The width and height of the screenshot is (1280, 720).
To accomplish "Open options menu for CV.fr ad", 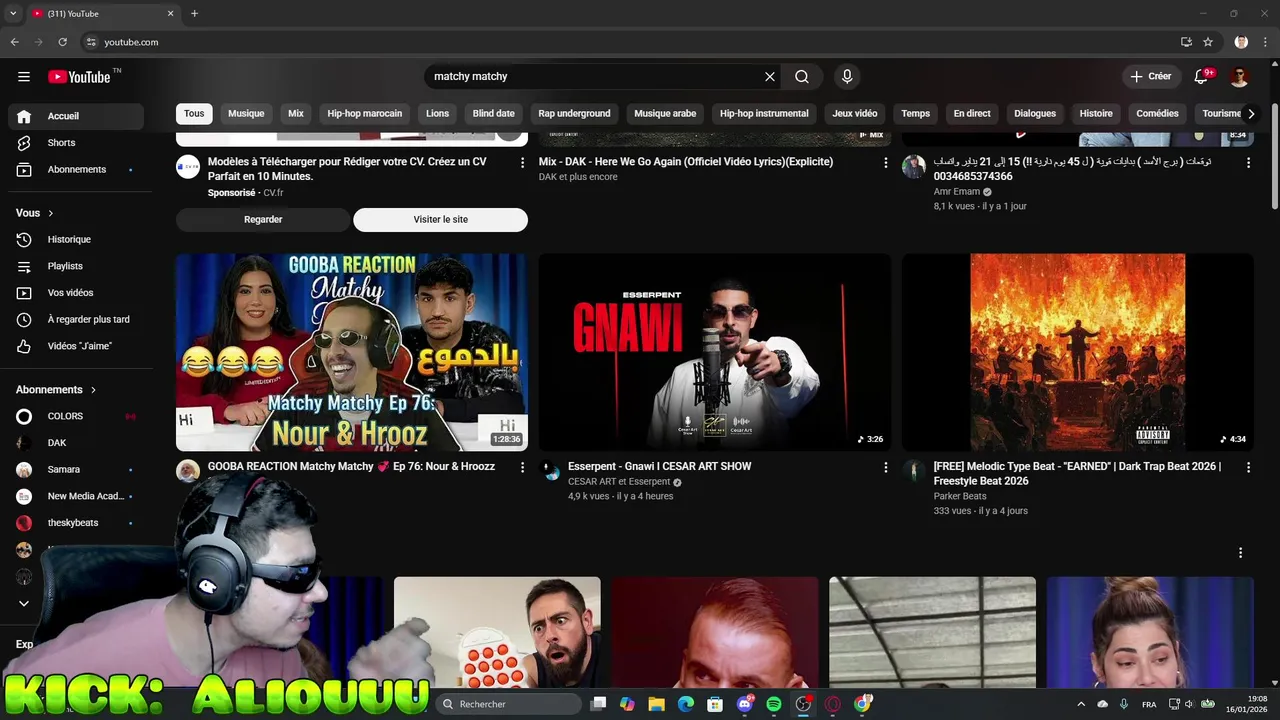I will click(x=522, y=162).
